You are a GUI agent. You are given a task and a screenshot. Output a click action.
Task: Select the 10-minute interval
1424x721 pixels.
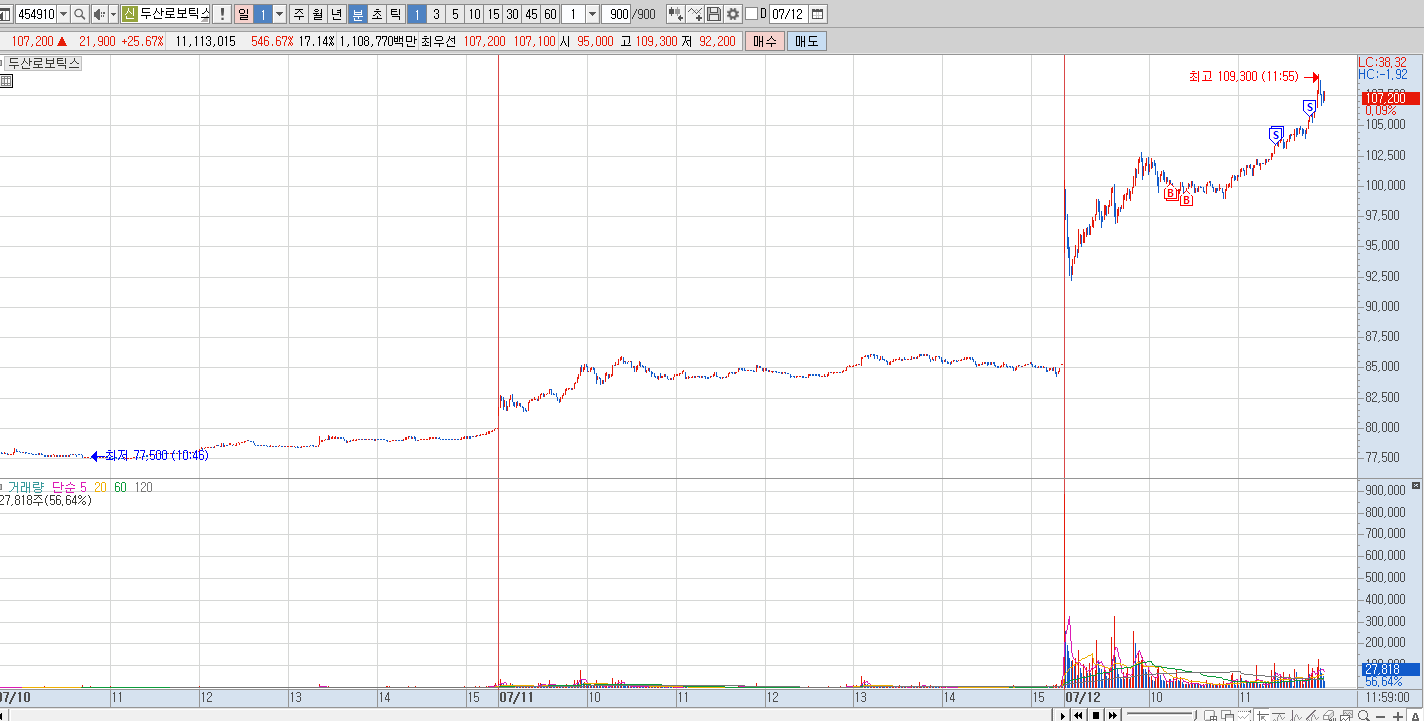coord(474,14)
